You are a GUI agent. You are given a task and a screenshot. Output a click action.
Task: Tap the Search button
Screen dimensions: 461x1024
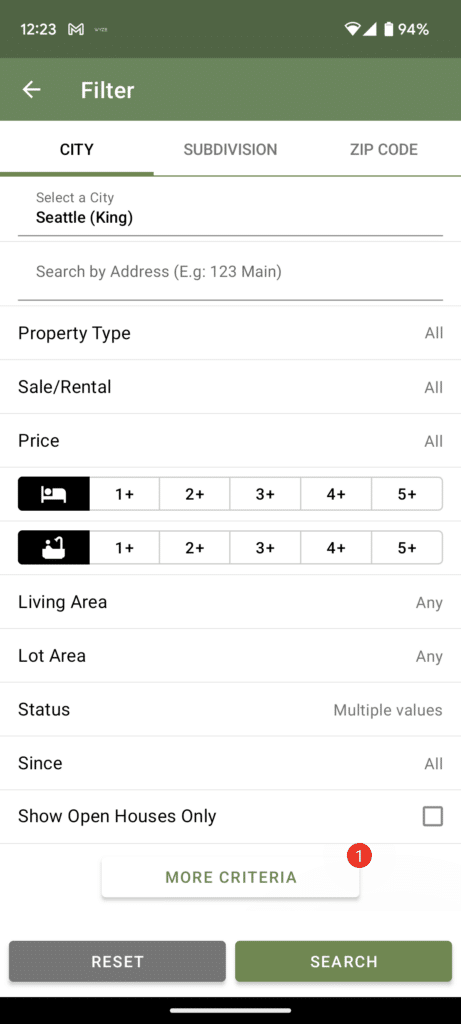343,961
